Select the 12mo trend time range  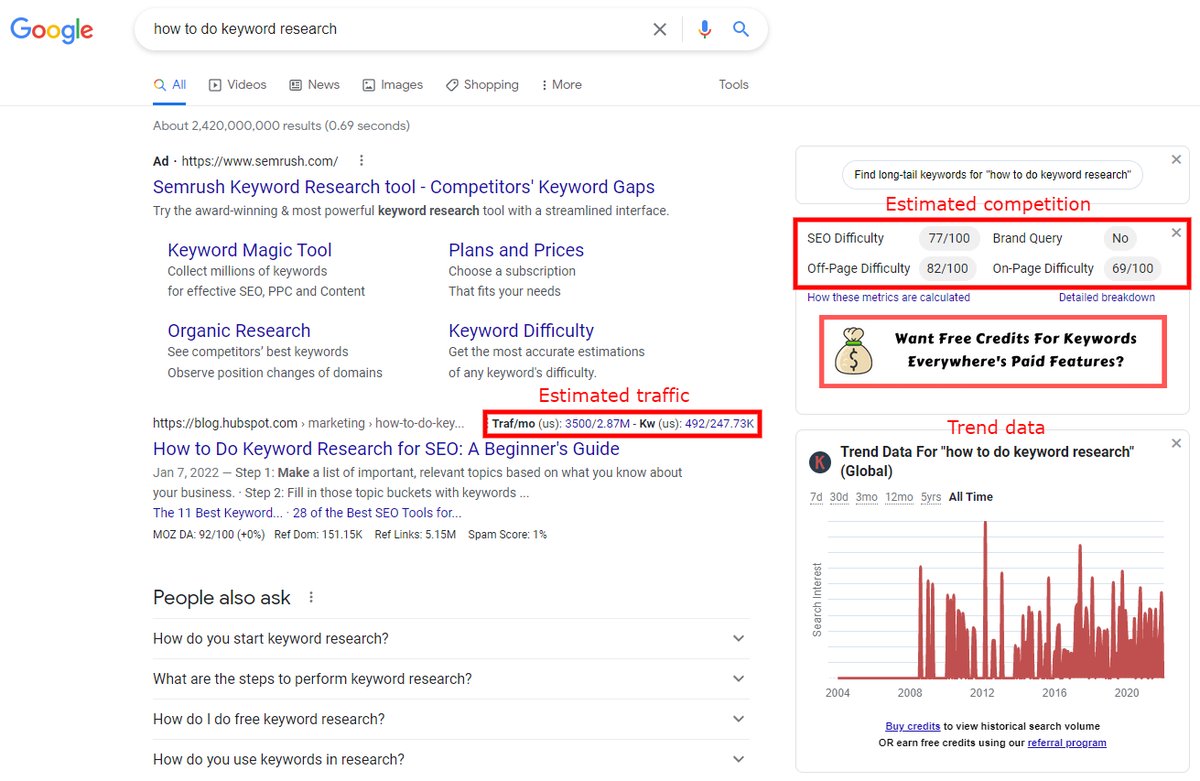coord(899,497)
